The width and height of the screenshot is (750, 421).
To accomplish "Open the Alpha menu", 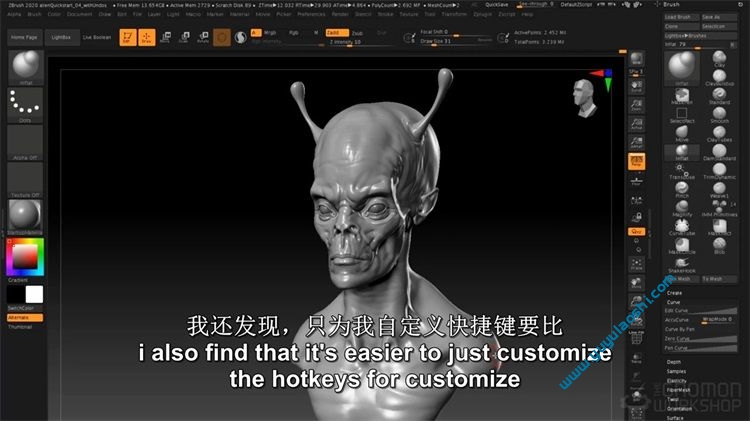I will (14, 14).
